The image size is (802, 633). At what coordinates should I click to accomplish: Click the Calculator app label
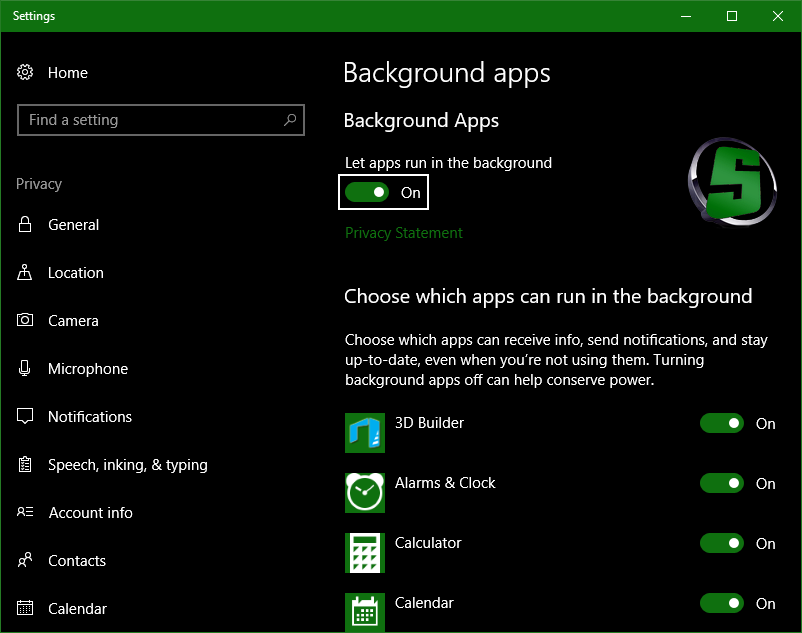click(428, 542)
